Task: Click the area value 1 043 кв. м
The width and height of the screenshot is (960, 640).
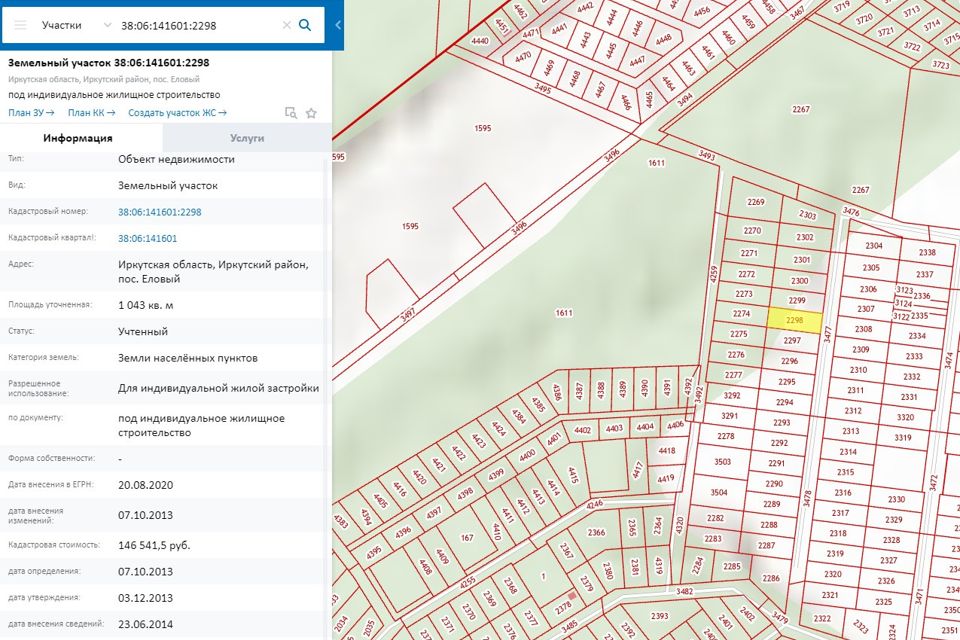Action: click(146, 305)
